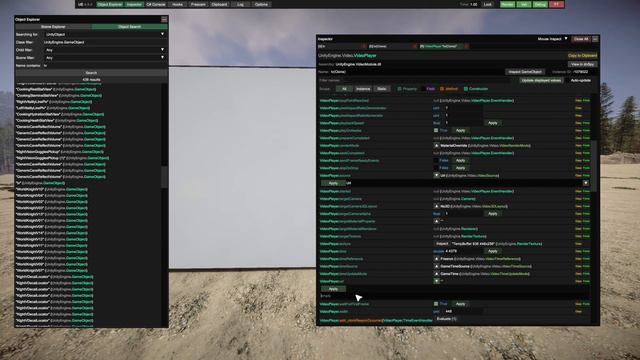Apply the playbackSpeed float value
640x360 pixels.
tap(493, 123)
